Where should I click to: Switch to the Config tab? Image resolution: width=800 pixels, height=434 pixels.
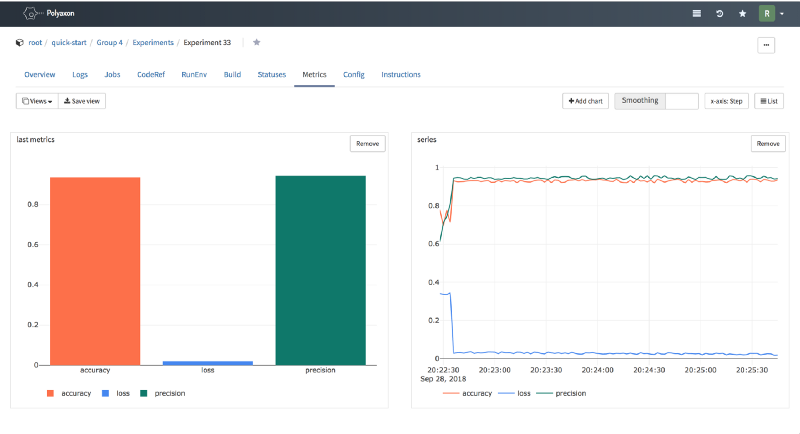tap(354, 74)
